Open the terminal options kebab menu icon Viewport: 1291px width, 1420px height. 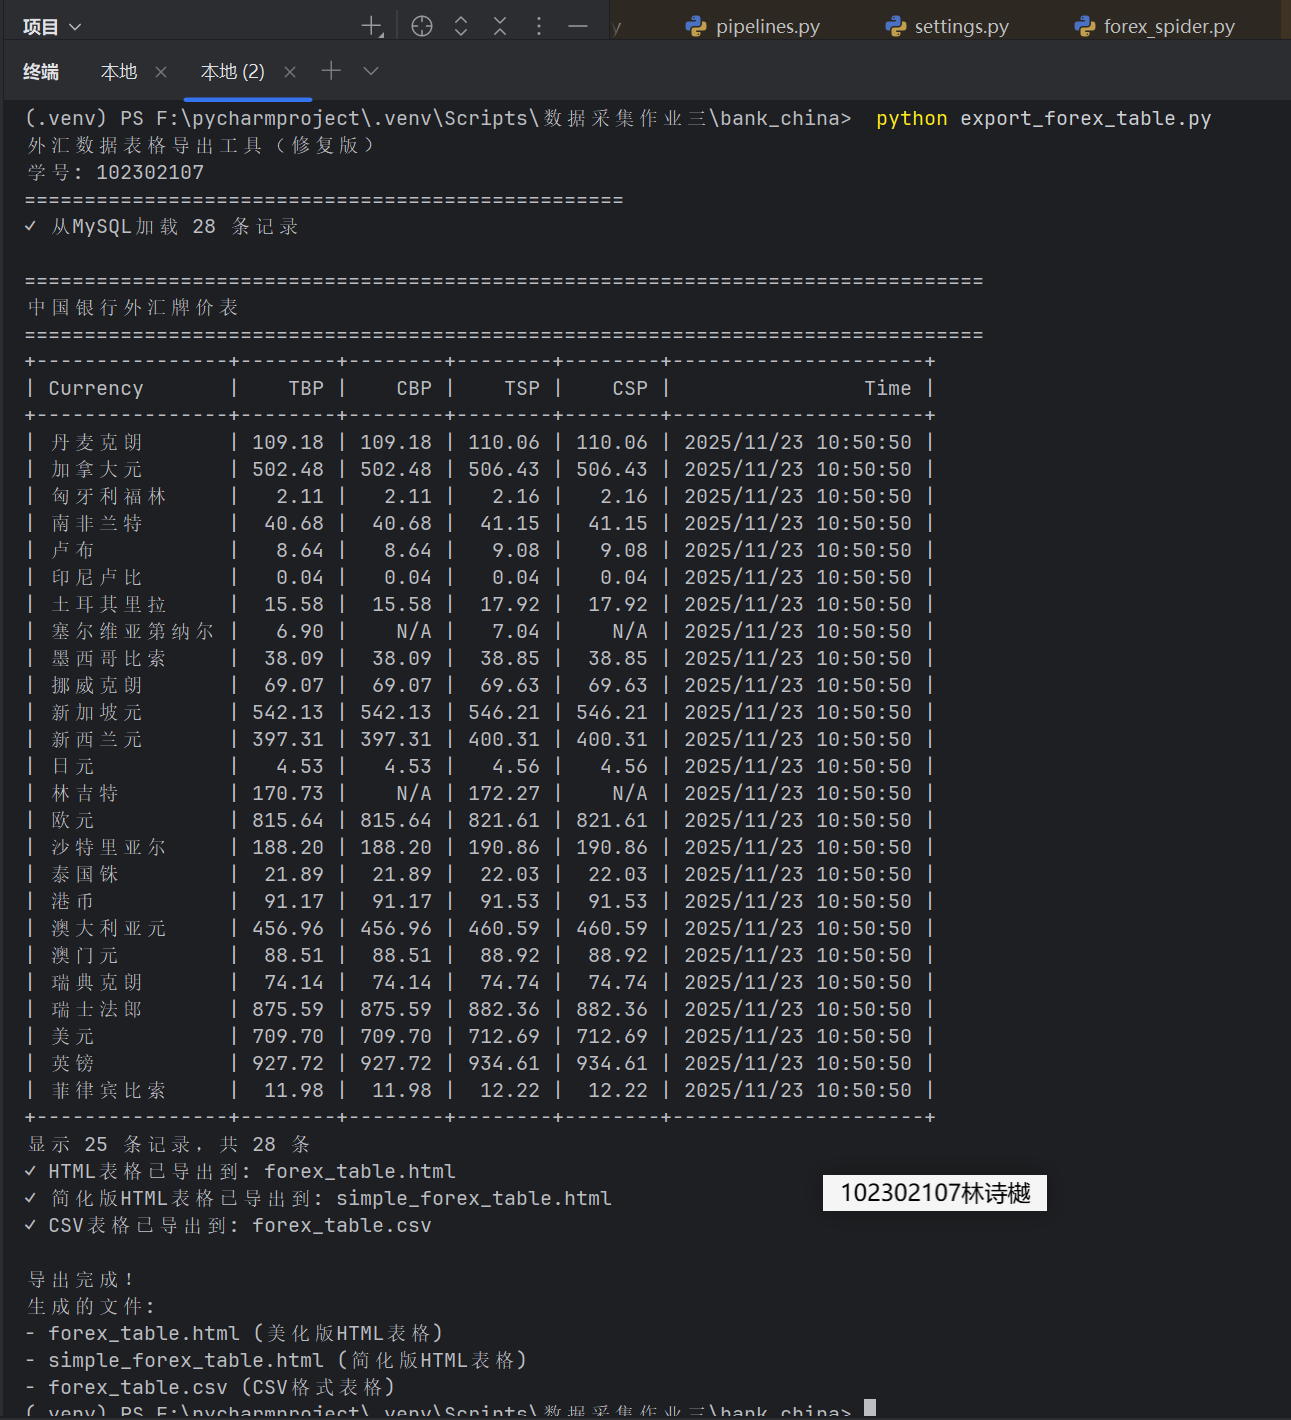[538, 25]
